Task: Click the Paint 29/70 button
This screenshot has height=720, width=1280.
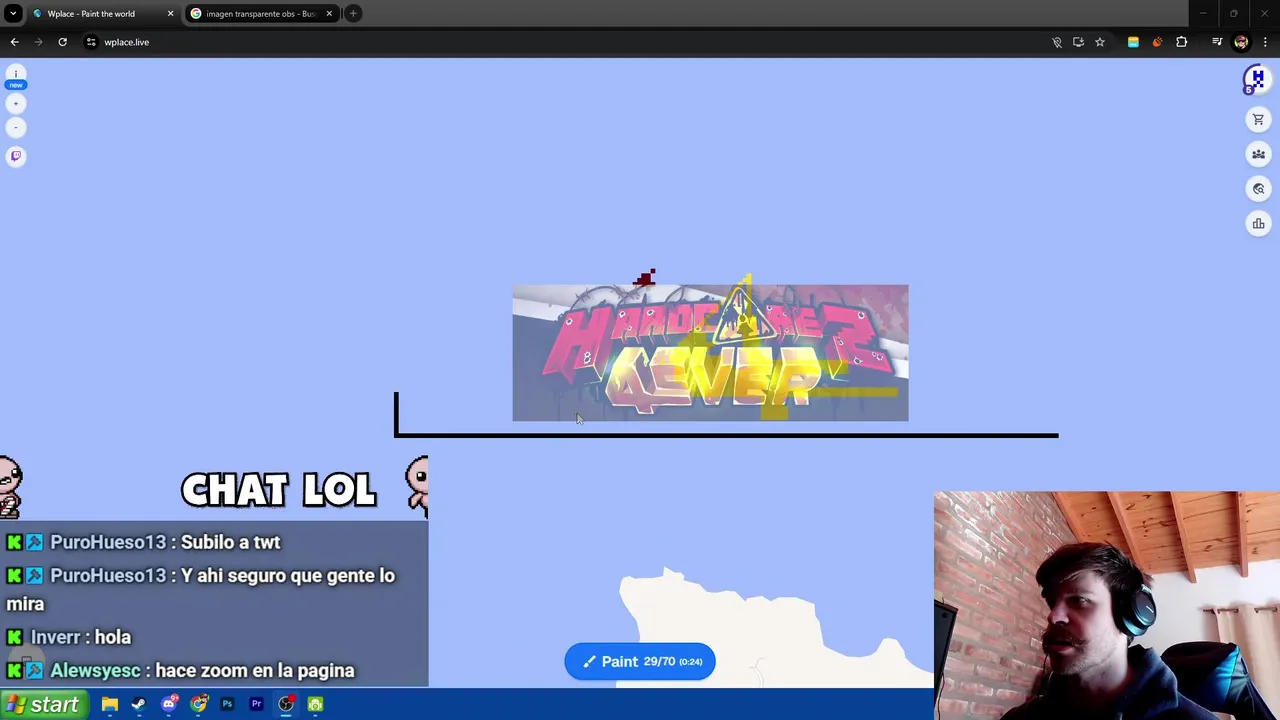Action: pos(640,661)
